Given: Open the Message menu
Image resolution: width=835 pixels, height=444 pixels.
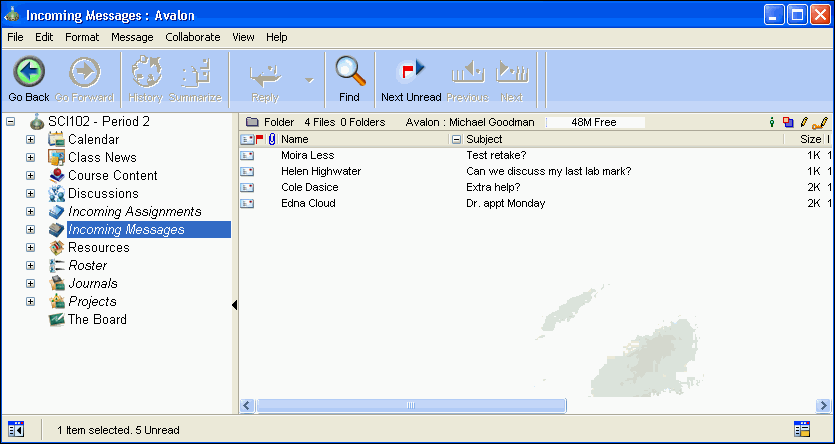Looking at the screenshot, I should click(x=132, y=37).
